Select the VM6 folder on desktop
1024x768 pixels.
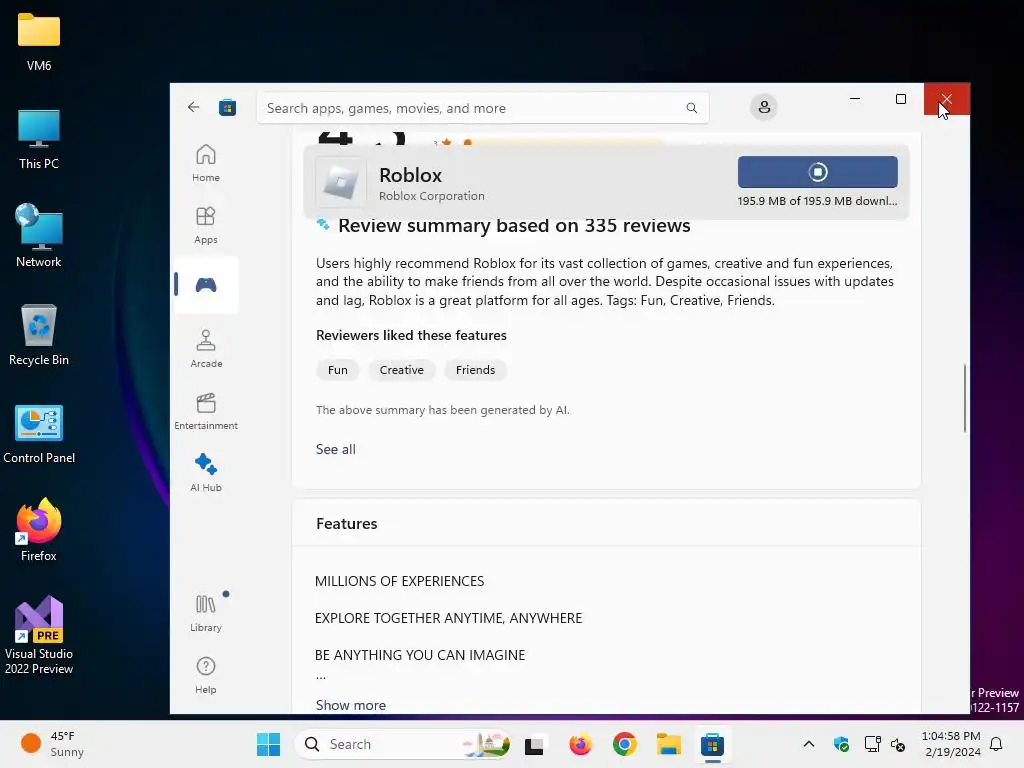pos(39,42)
